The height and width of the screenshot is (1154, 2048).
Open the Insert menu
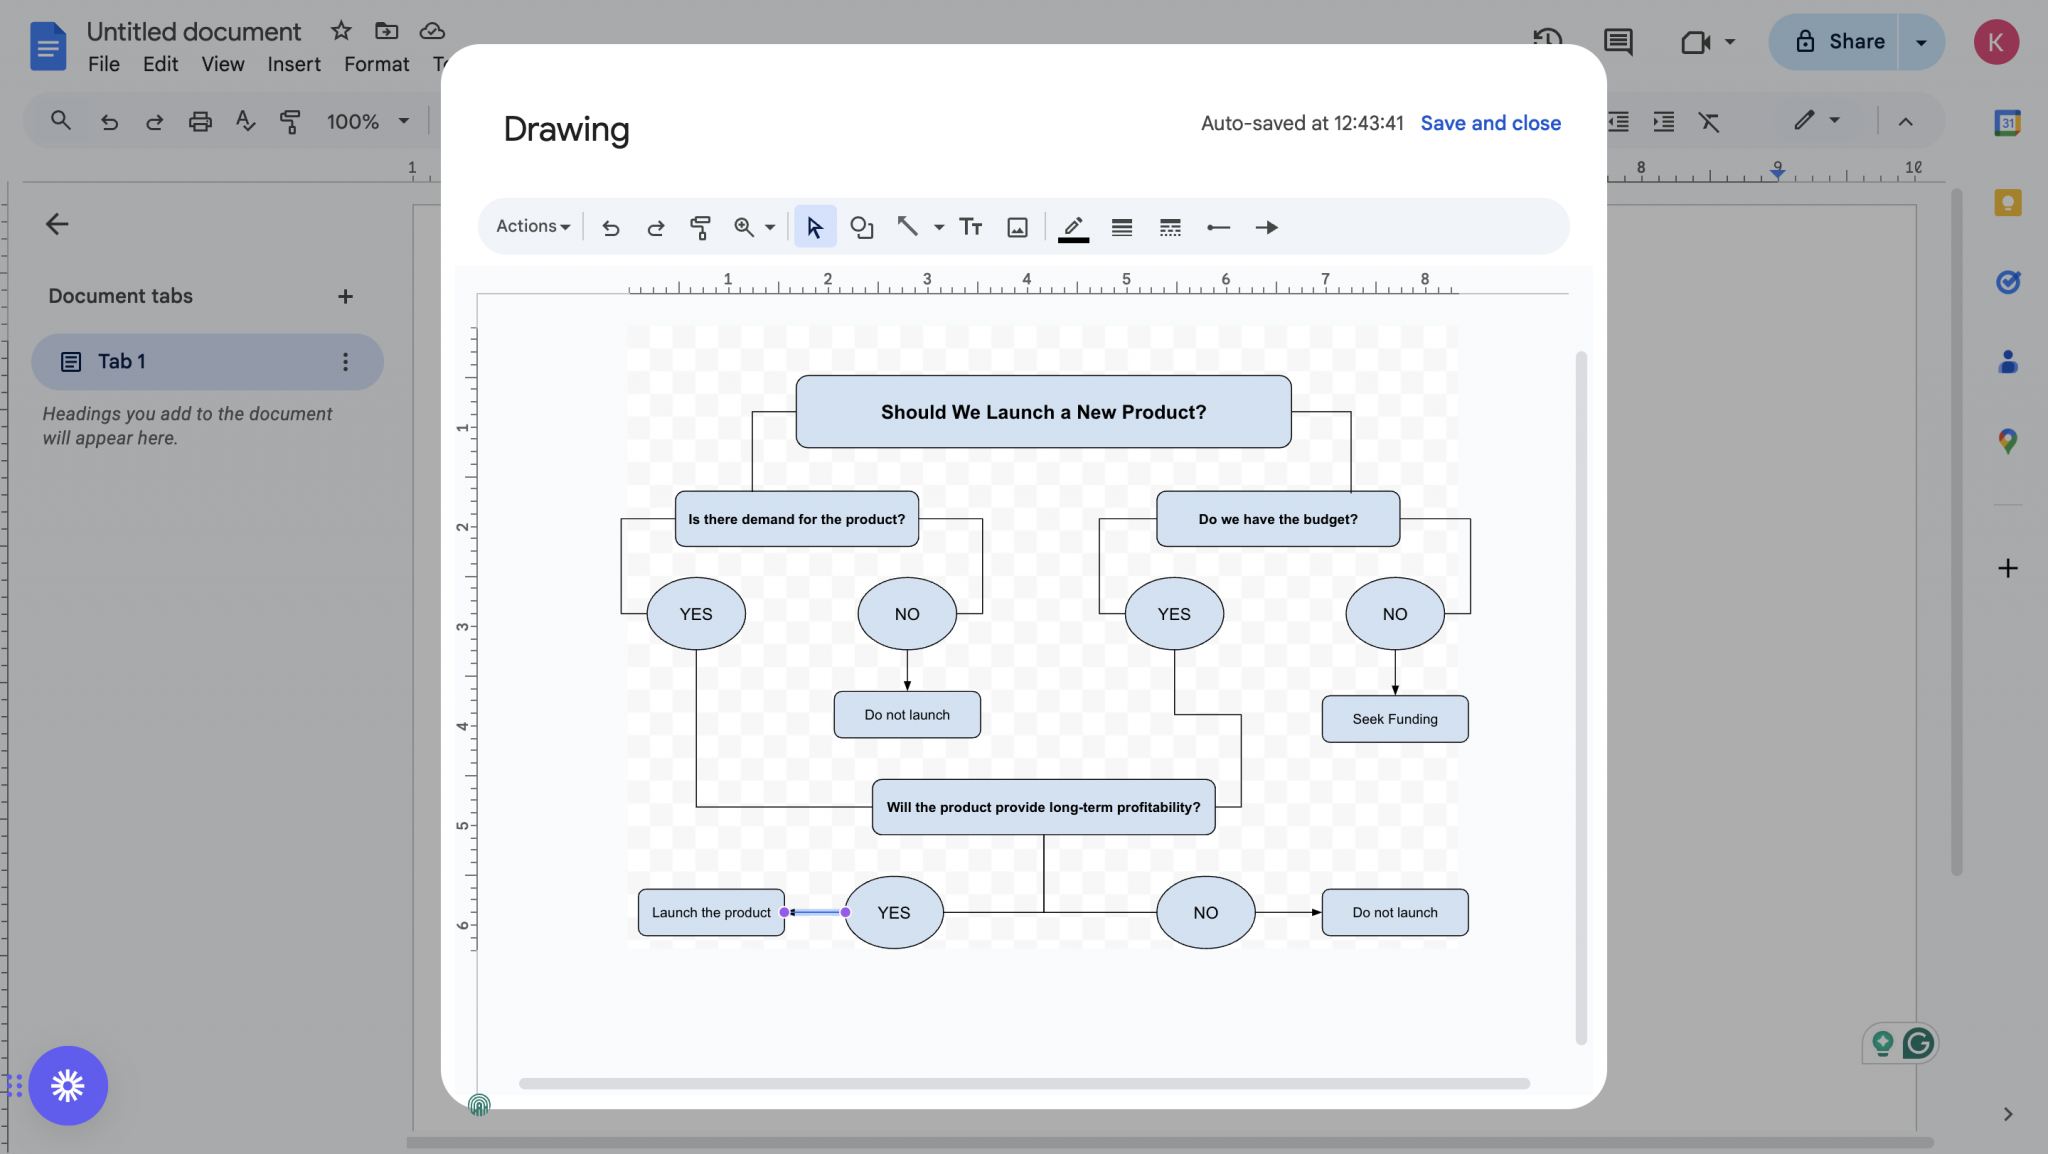tap(292, 63)
